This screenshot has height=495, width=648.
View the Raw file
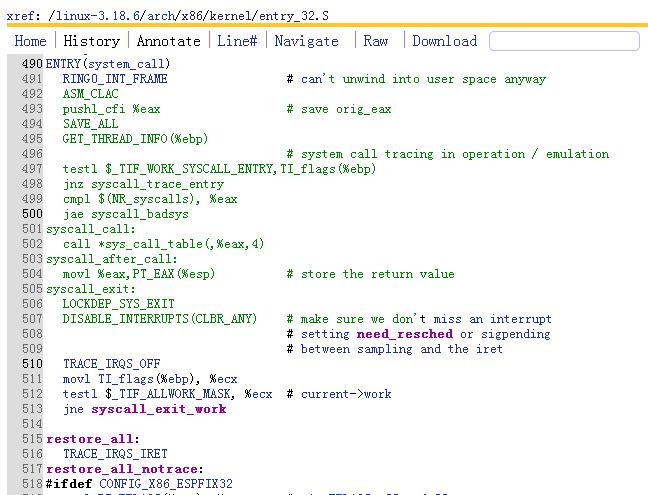376,41
